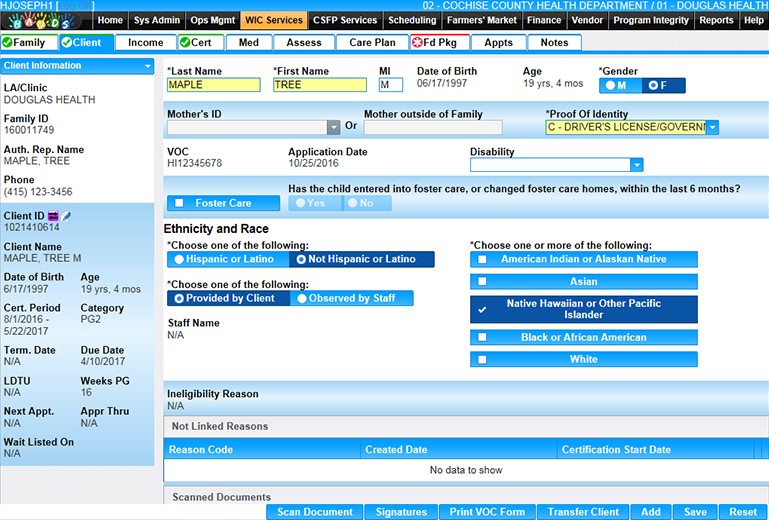769x520 pixels.
Task: Check the Foster Care checkbox
Action: point(179,203)
